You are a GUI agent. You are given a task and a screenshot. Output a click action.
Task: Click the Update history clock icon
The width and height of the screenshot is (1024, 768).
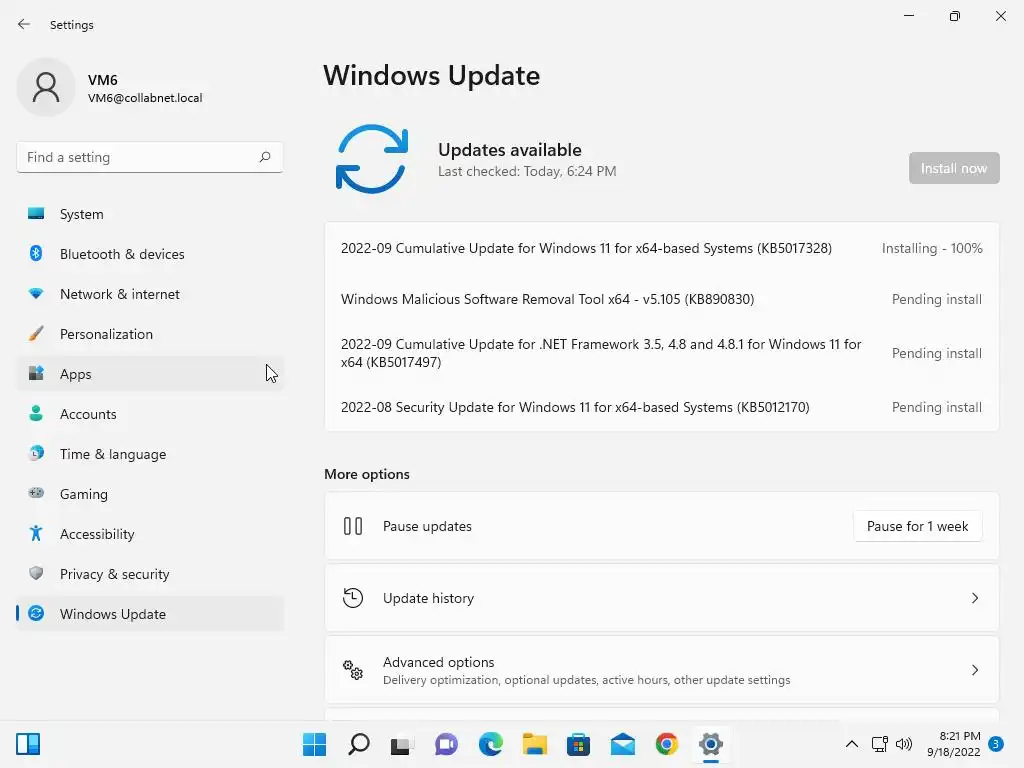(353, 598)
